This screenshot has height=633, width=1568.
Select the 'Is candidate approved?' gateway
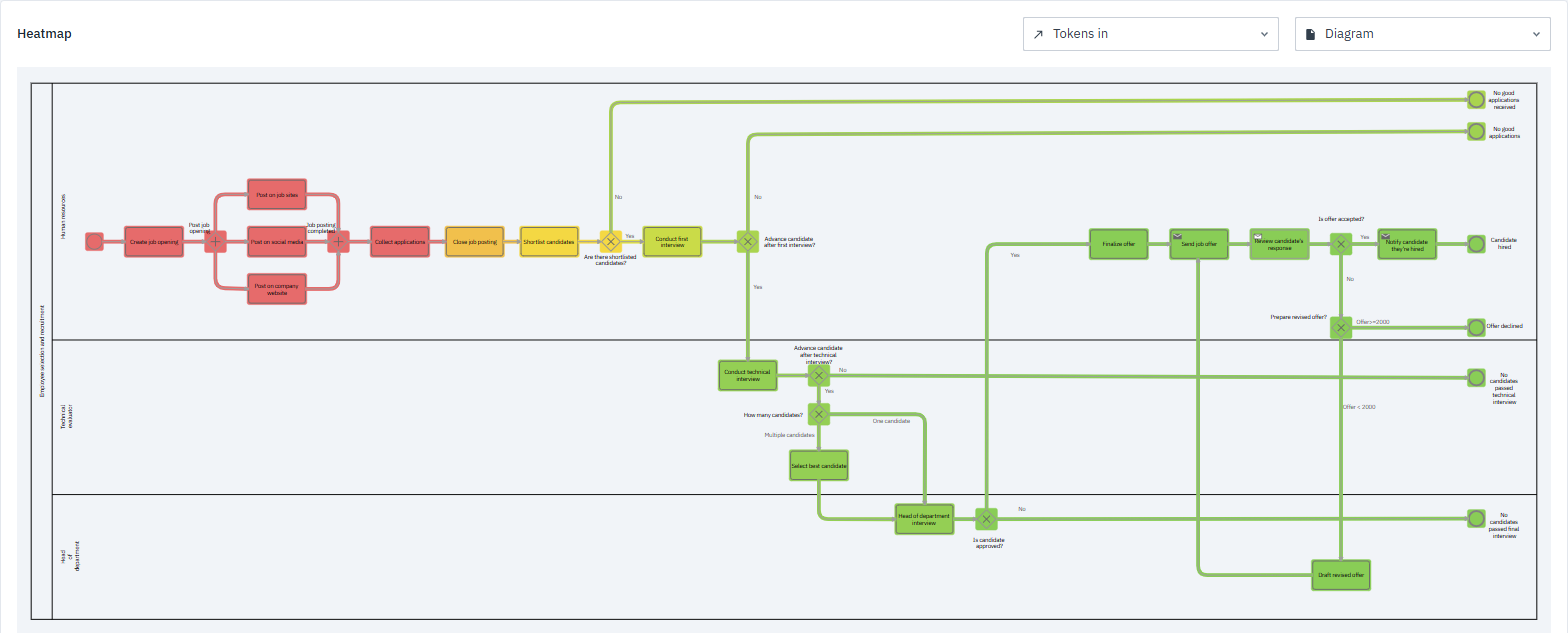coord(986,519)
